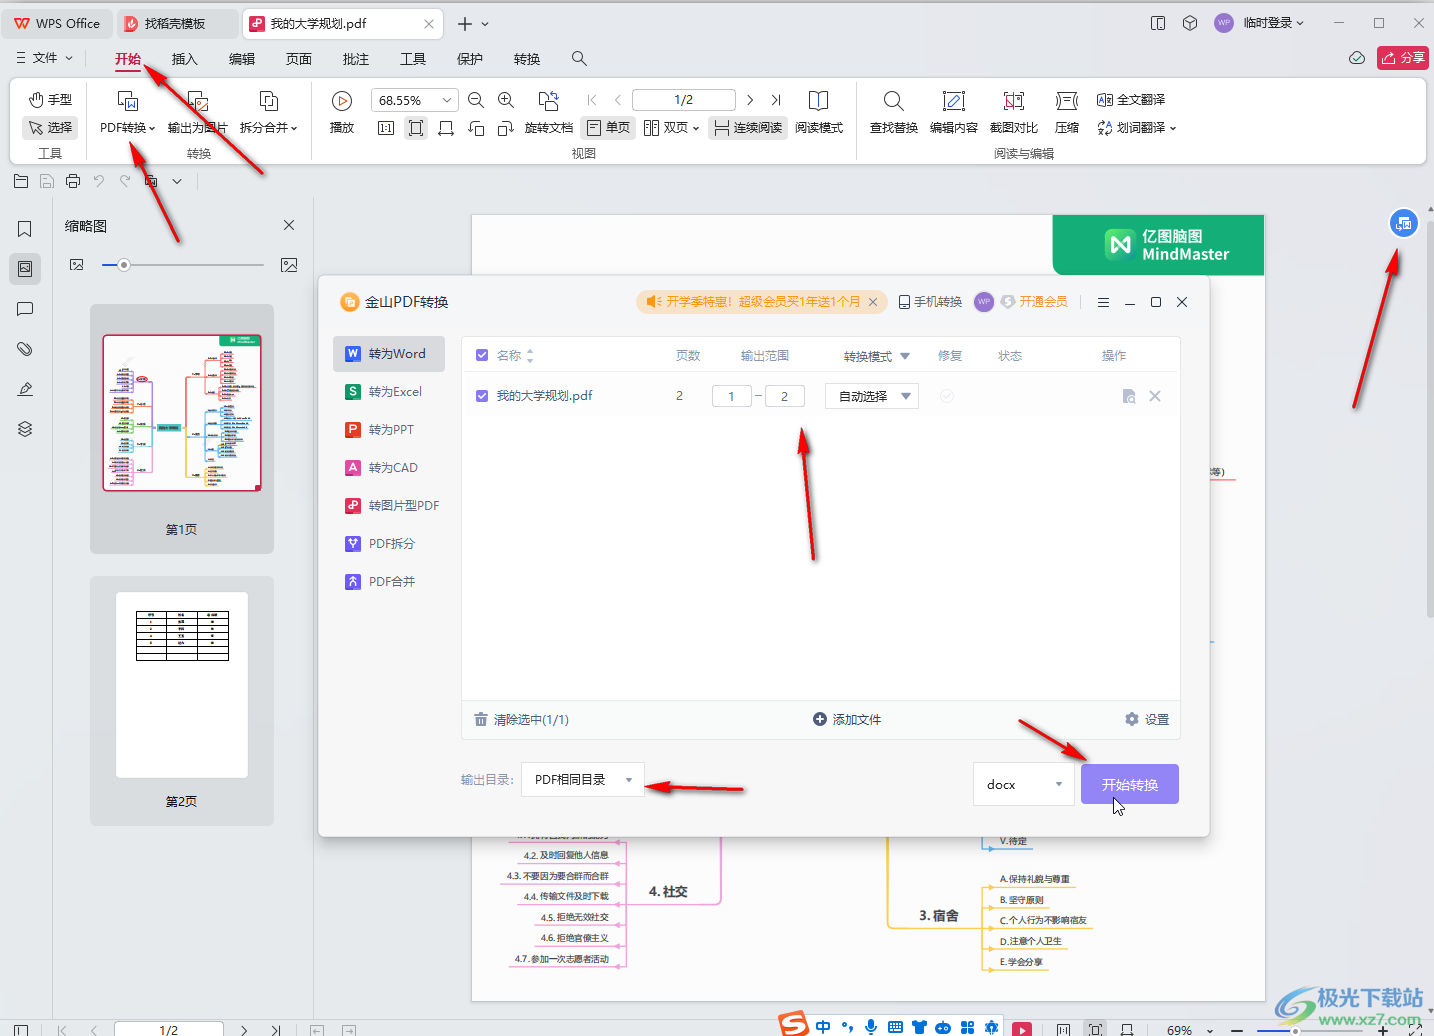1434x1036 pixels.
Task: Open Edit Content tool
Action: tap(953, 112)
